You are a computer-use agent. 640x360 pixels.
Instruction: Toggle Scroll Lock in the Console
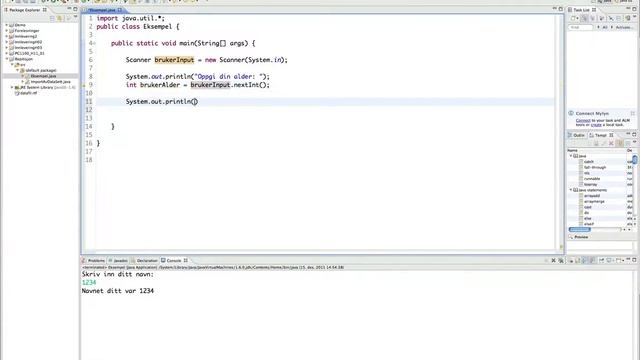(578, 260)
